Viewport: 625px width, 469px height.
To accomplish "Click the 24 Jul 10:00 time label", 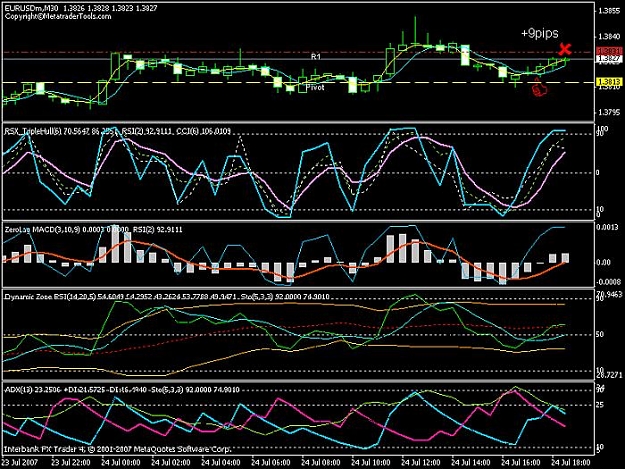I will (371, 463).
